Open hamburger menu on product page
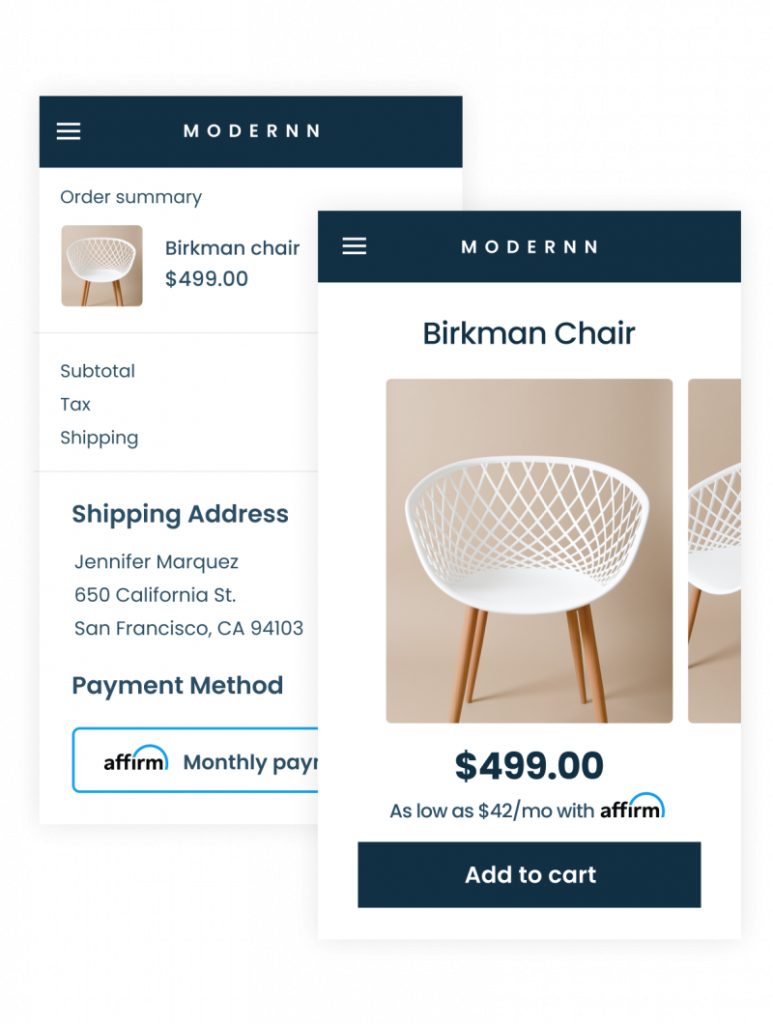Image resolution: width=773 pixels, height=1024 pixels. 355,246
